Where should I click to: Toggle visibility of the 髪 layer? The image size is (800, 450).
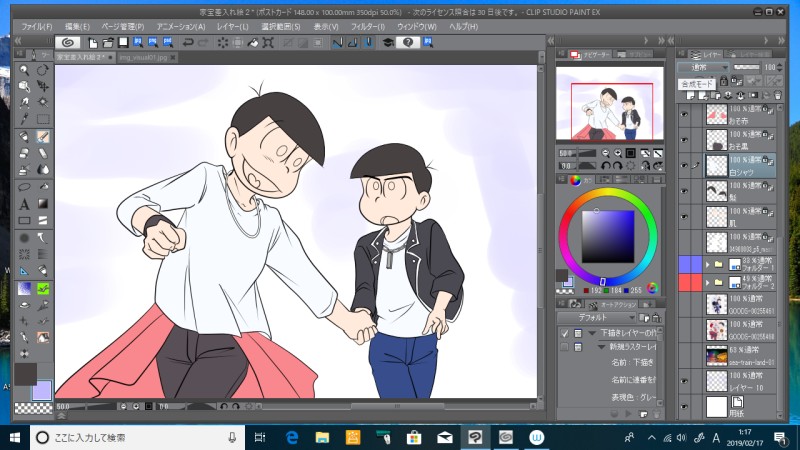(x=684, y=191)
